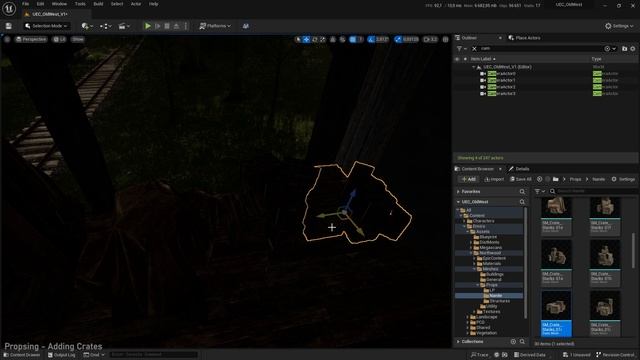The height and width of the screenshot is (360, 640).
Task: Open the Selection Mode dropdown
Action: click(46, 26)
